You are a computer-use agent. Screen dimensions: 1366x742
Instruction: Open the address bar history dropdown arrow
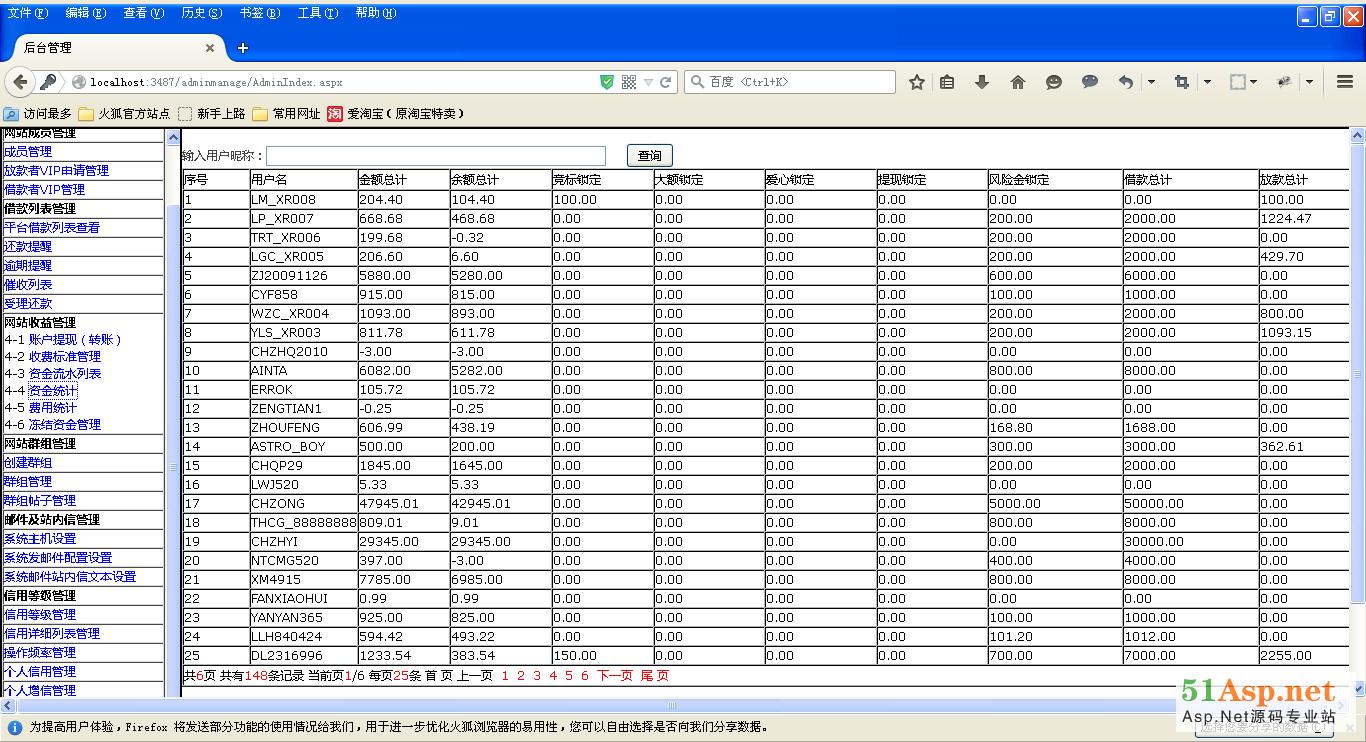[648, 82]
